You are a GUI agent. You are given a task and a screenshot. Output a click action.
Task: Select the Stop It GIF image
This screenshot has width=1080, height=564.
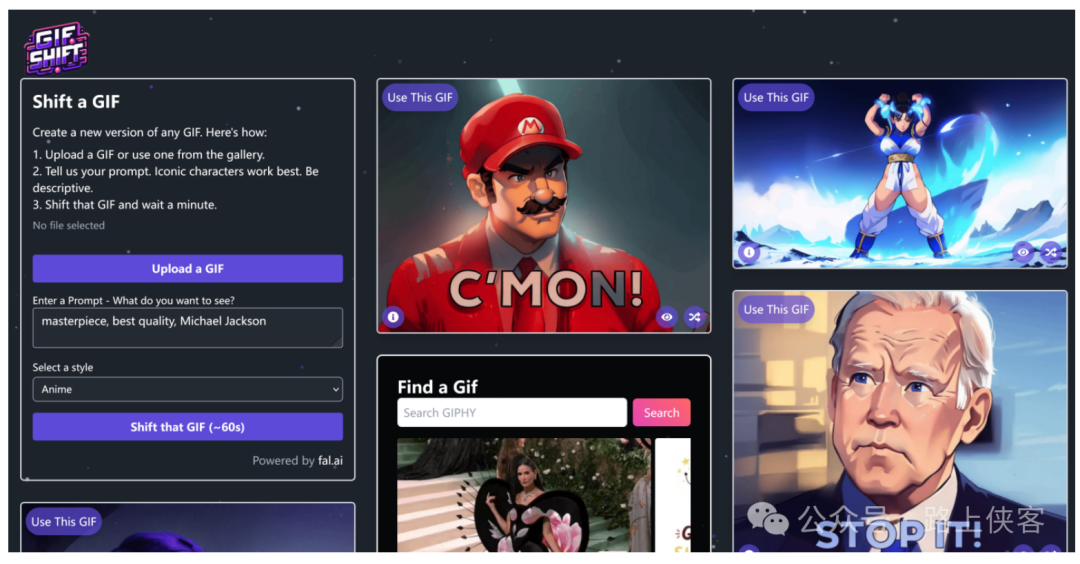click(x=900, y=421)
